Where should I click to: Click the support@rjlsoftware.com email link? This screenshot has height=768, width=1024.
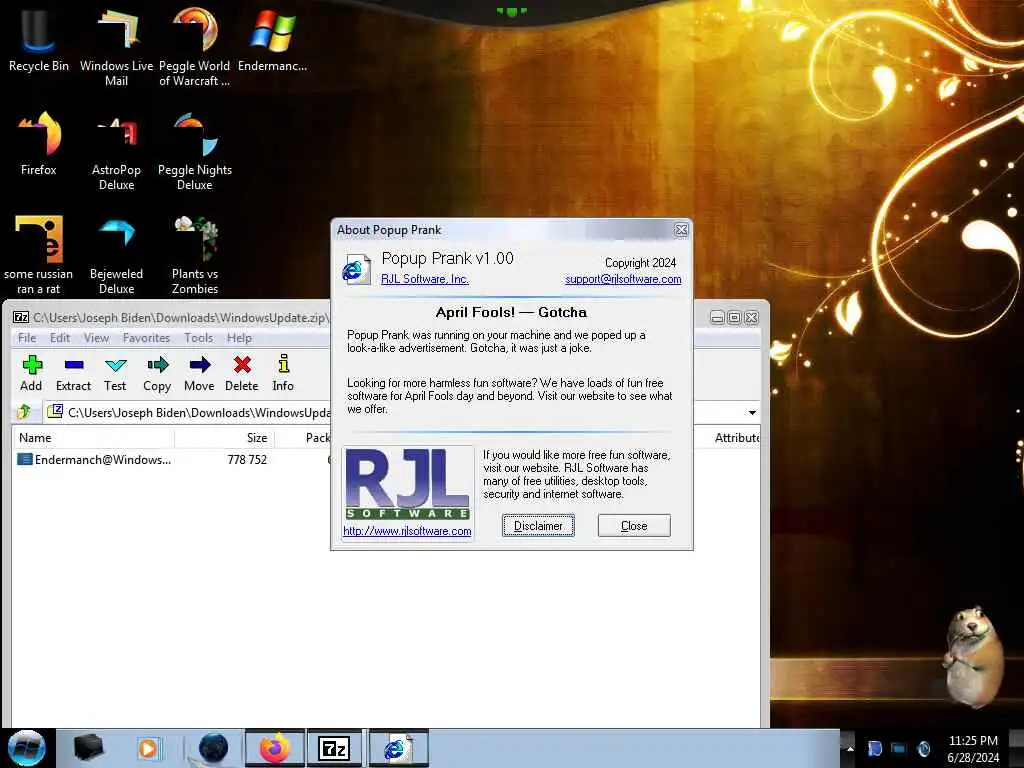point(623,279)
